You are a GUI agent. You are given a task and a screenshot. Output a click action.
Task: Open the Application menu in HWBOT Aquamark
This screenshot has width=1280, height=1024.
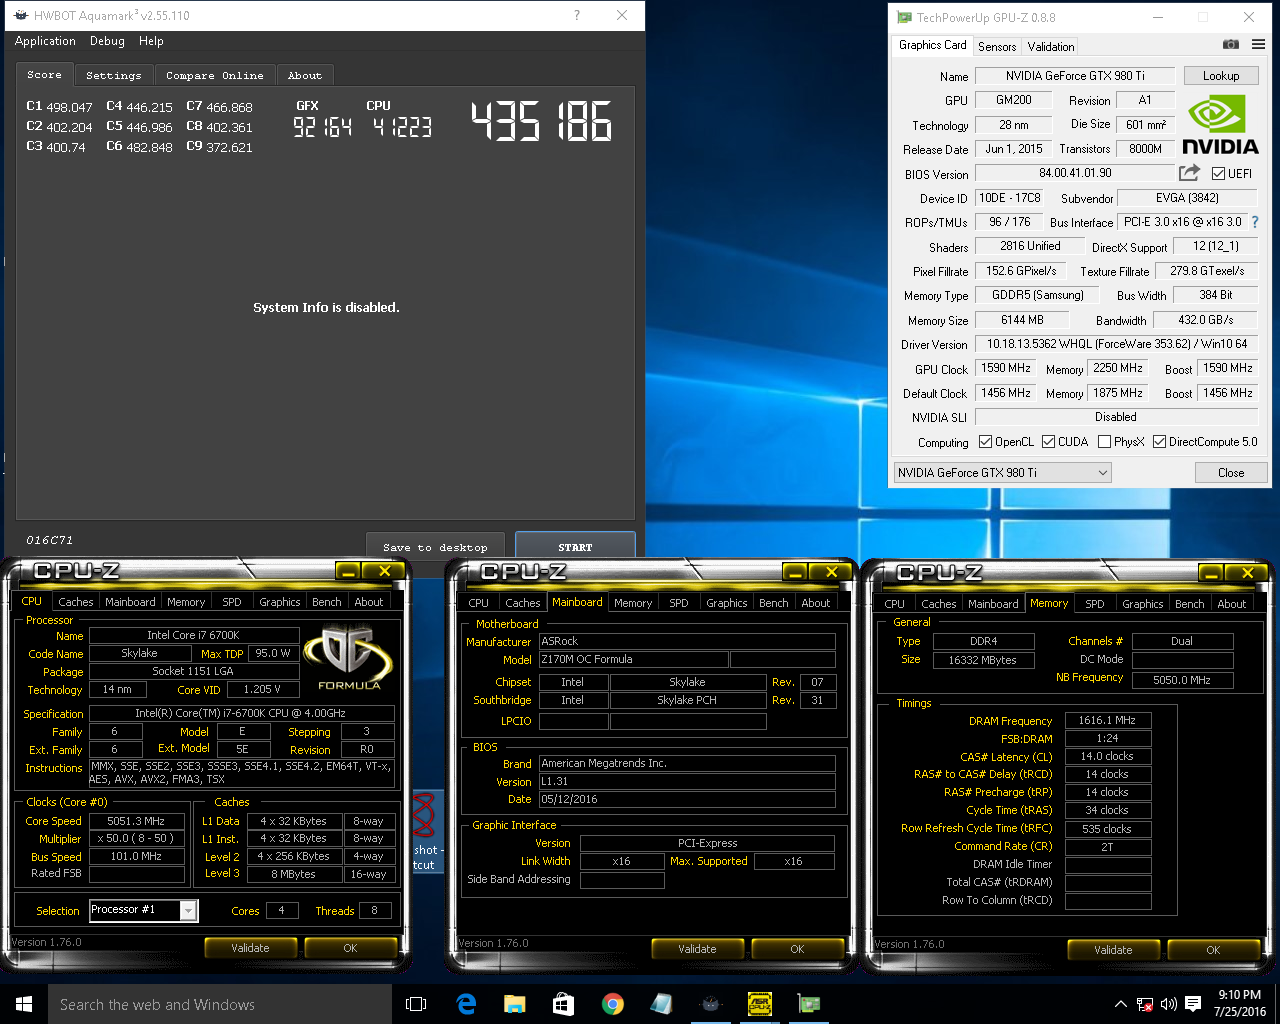tap(45, 41)
